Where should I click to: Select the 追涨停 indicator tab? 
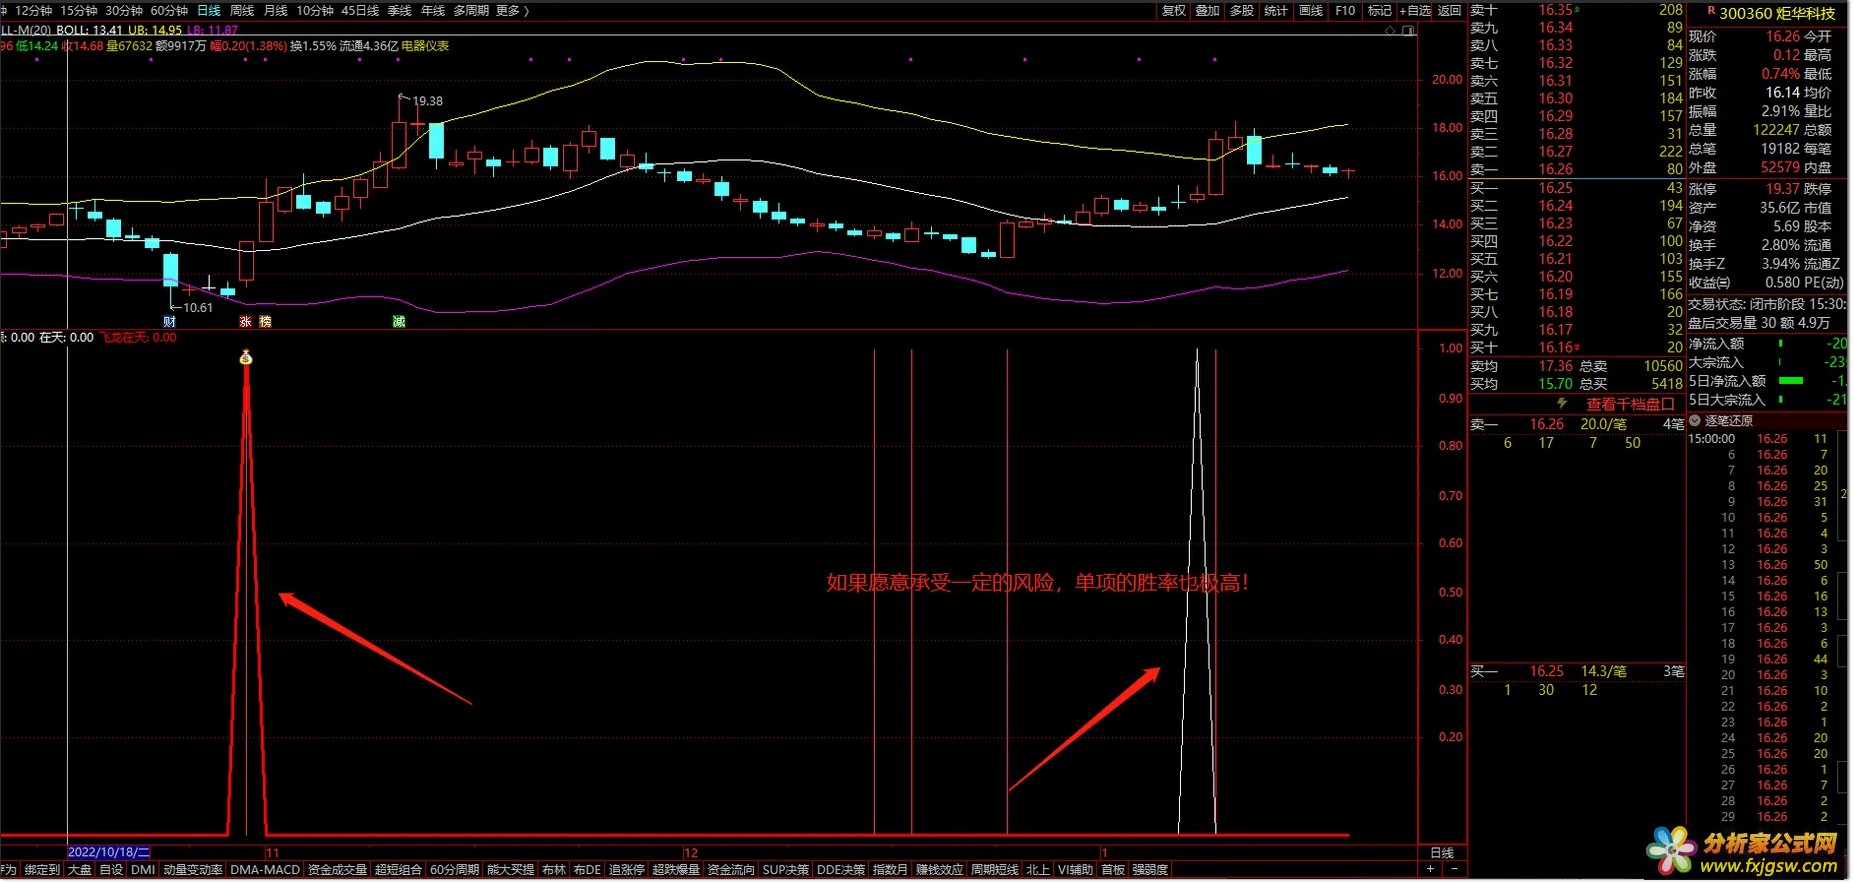click(627, 870)
